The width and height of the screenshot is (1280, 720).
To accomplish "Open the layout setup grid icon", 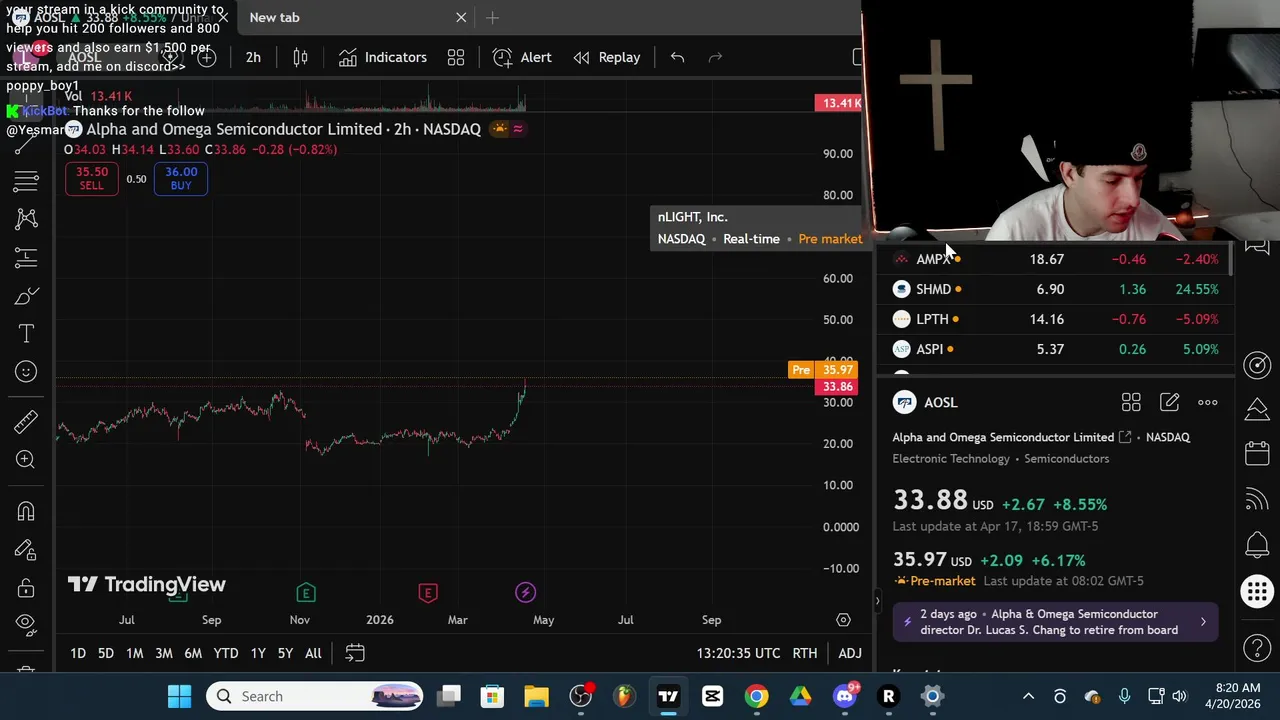I will (x=456, y=57).
